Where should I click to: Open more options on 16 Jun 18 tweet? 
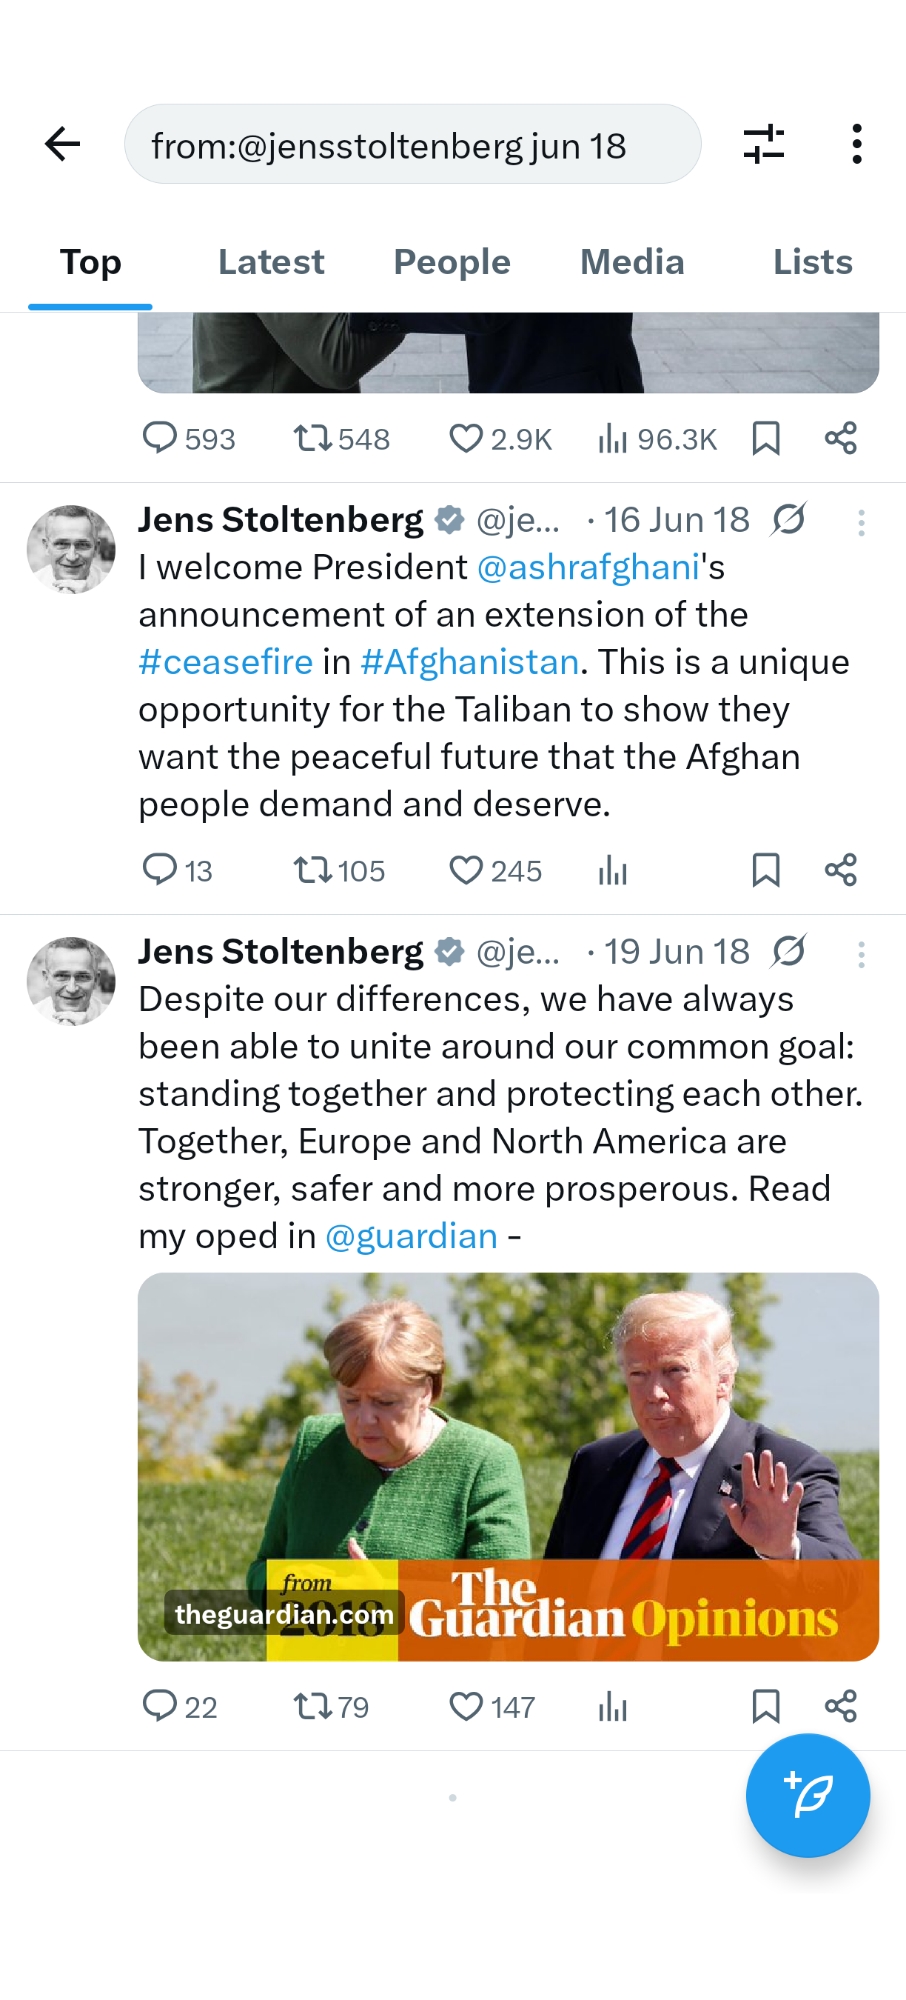tap(861, 522)
